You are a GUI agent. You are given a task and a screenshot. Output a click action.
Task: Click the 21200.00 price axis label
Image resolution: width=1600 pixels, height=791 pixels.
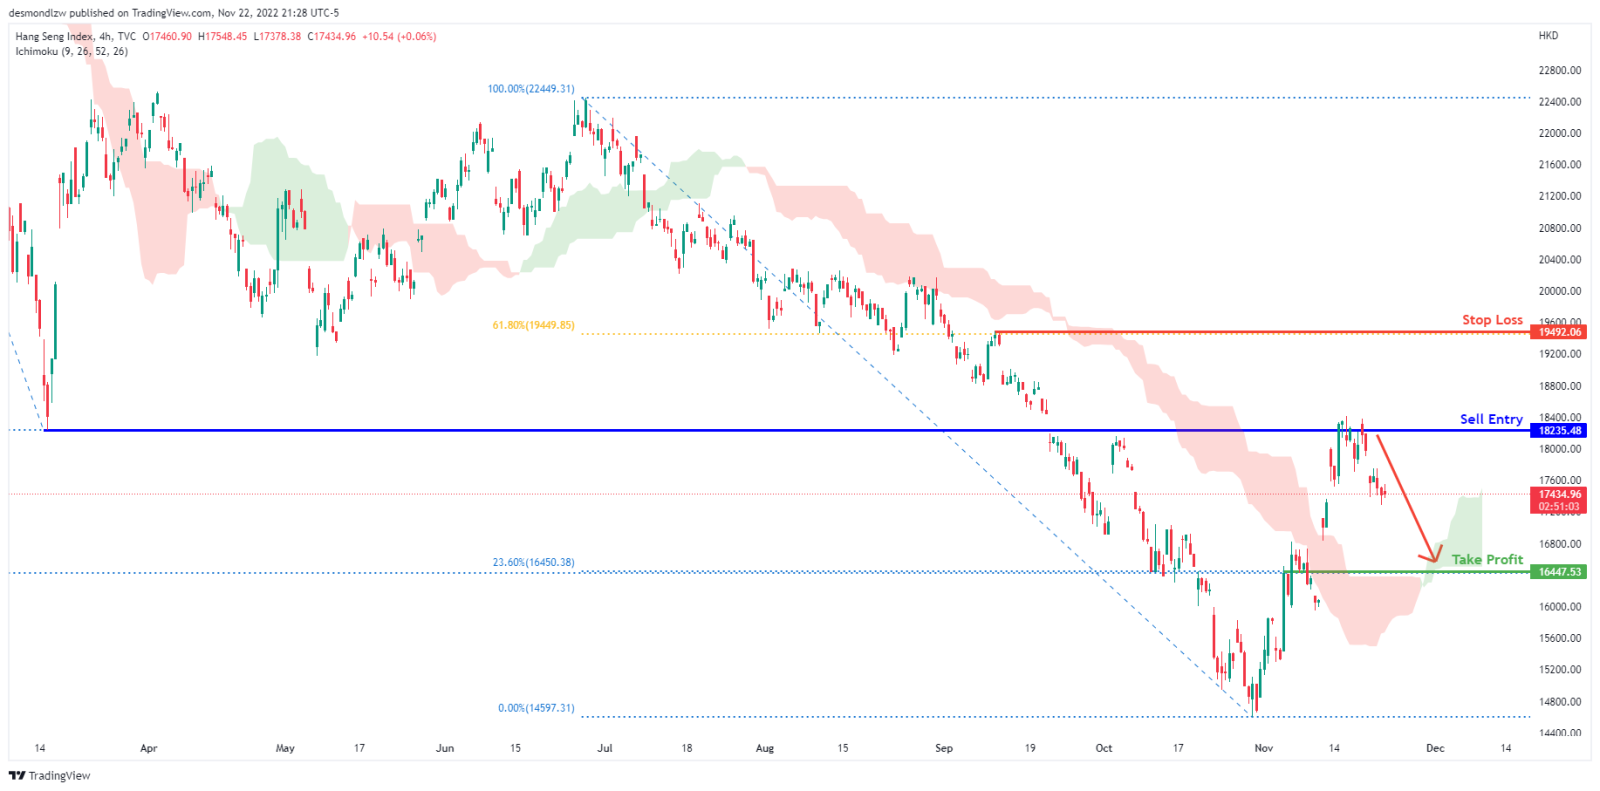coord(1560,196)
